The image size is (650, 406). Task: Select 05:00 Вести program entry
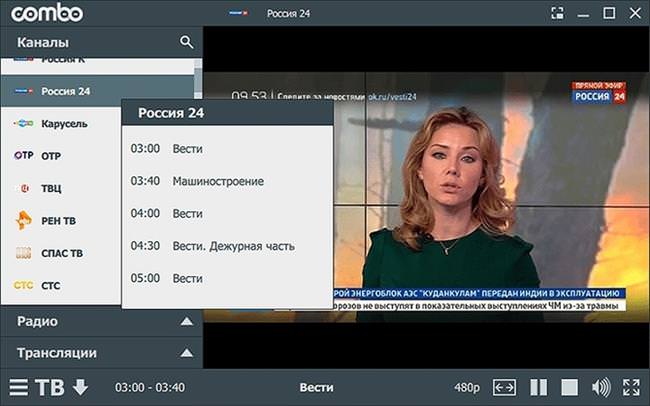pos(227,278)
